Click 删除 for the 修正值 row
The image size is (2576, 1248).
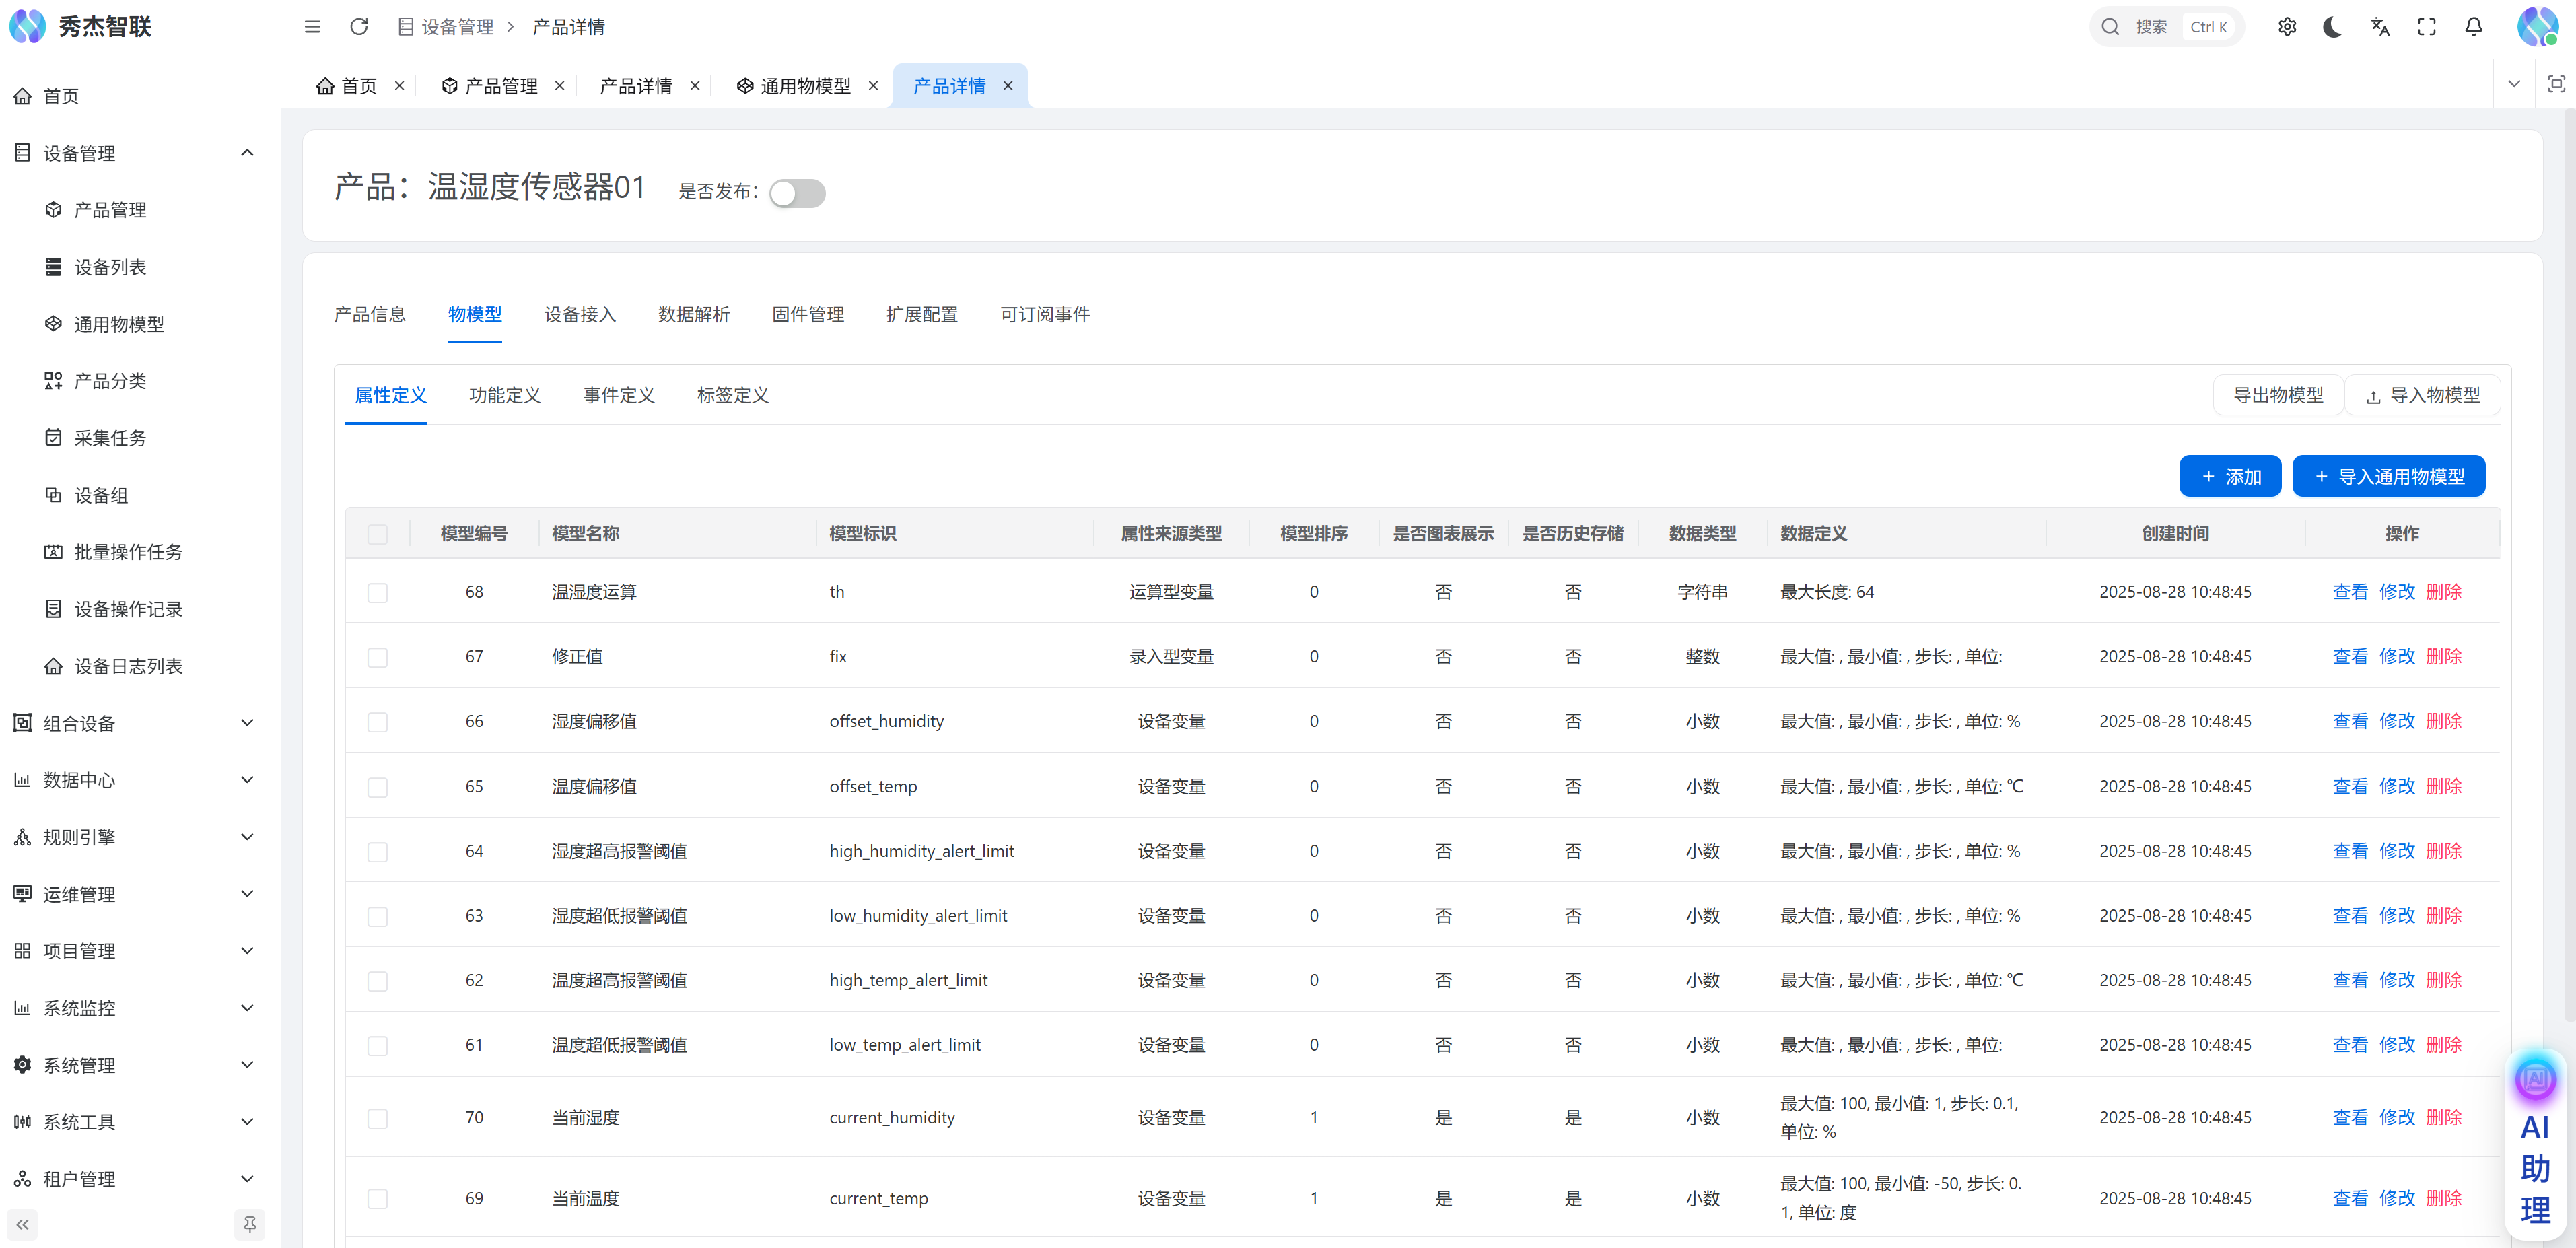pyautogui.click(x=2443, y=657)
